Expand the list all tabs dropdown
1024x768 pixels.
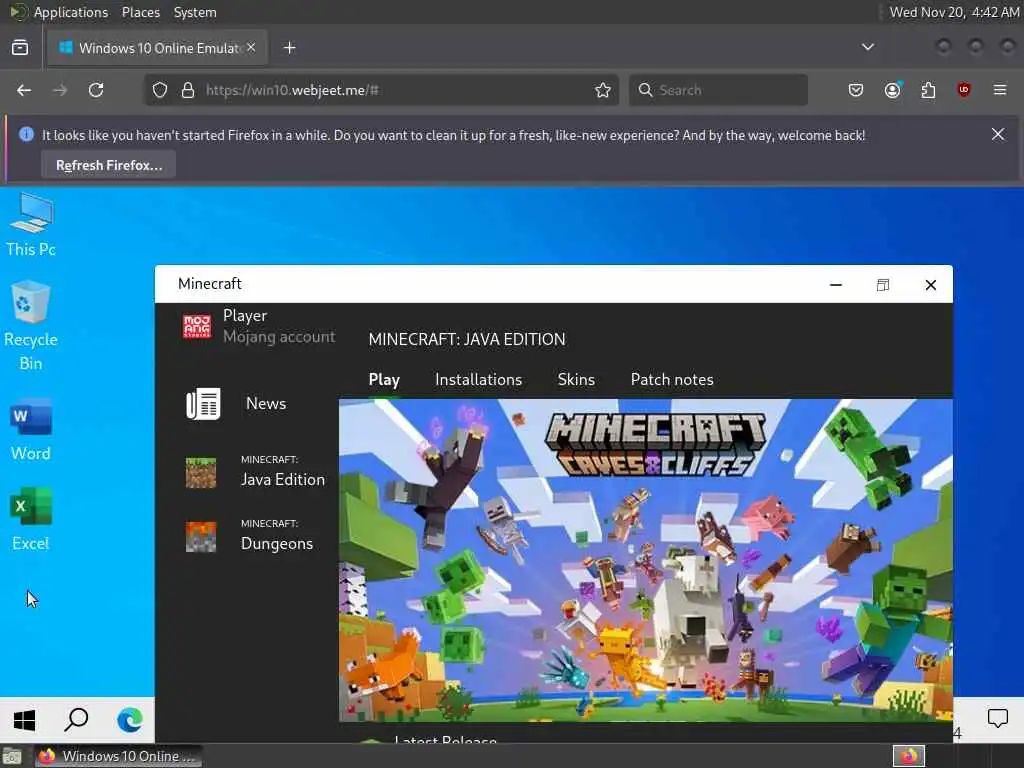pyautogui.click(x=868, y=47)
